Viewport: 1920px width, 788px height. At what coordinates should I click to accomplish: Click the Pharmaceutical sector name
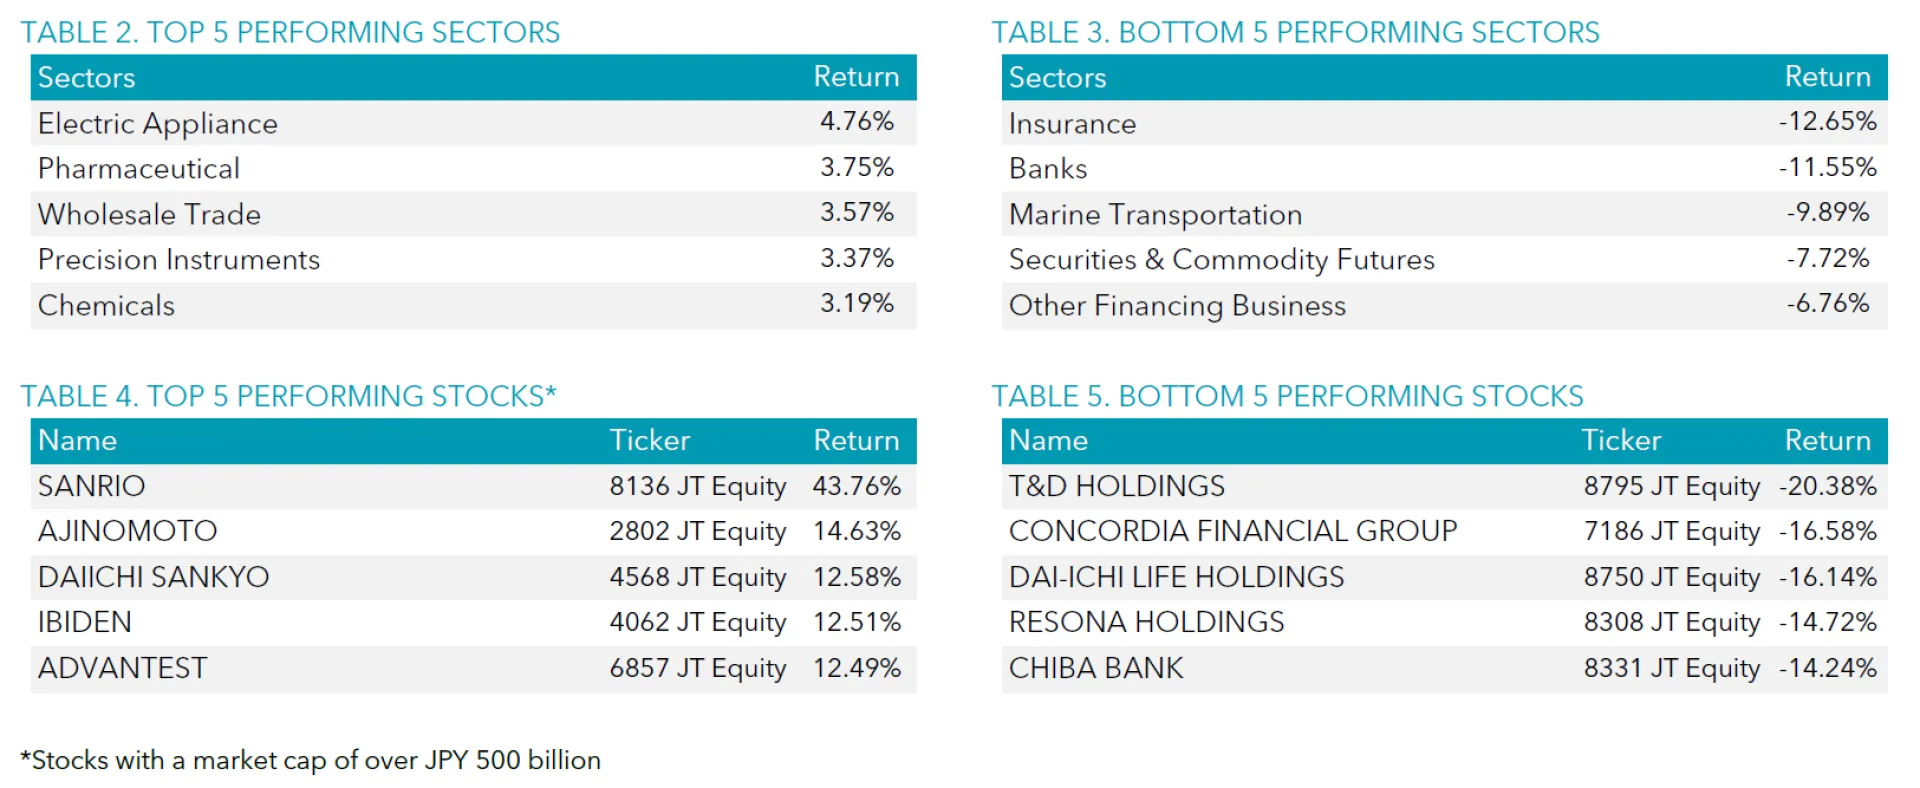[x=139, y=168]
